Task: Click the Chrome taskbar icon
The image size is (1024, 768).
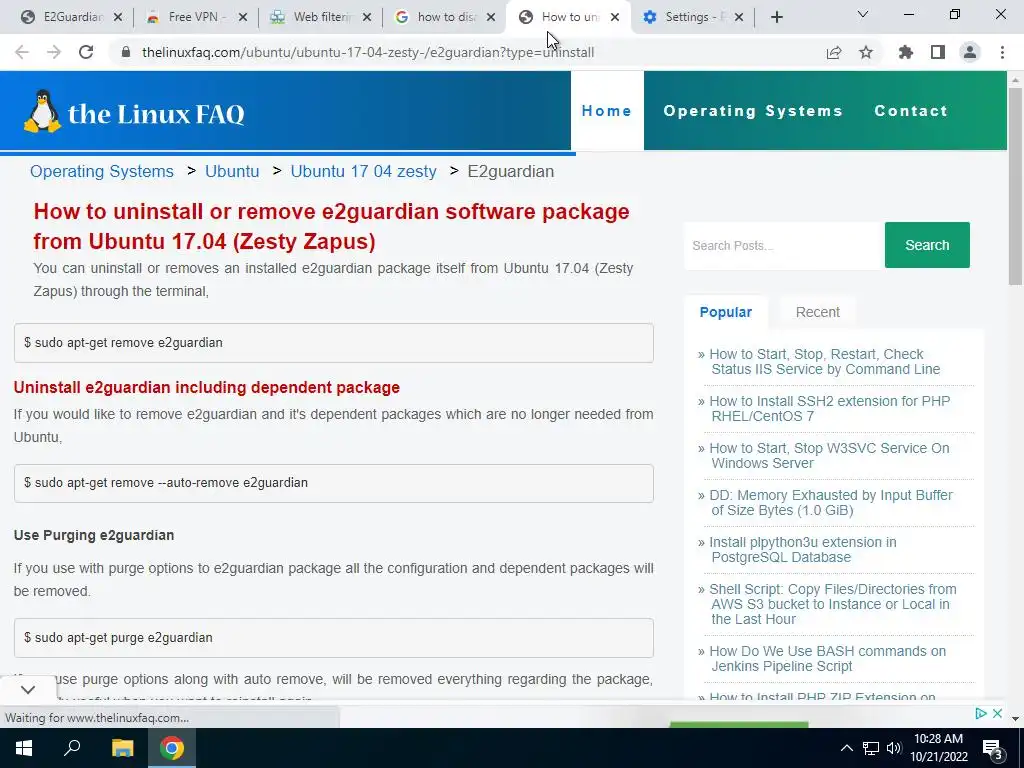Action: coord(172,748)
